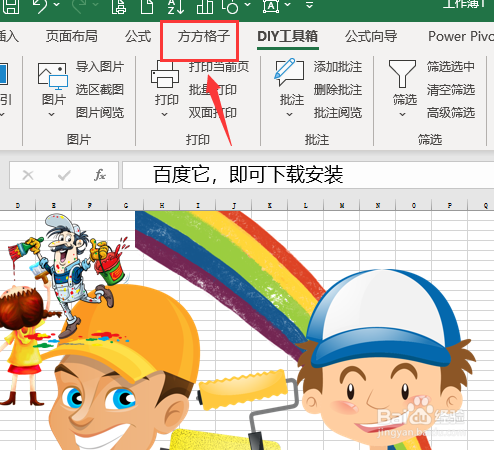Click 高级筛选 button
Image resolution: width=494 pixels, height=450 pixels.
451,113
